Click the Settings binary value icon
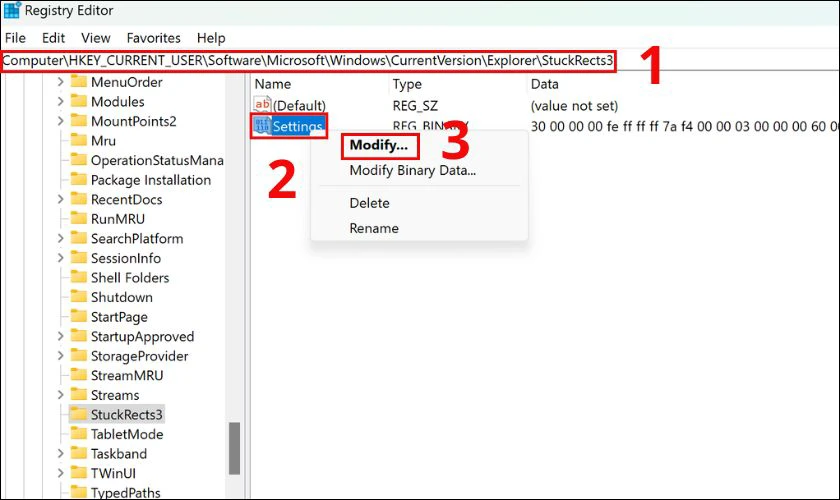840x500 pixels. pyautogui.click(x=262, y=126)
